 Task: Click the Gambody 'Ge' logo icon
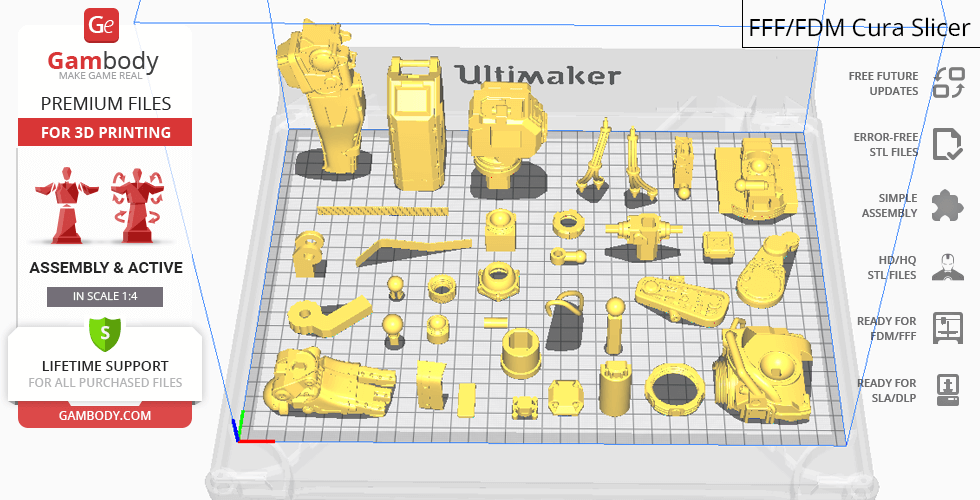[x=104, y=26]
